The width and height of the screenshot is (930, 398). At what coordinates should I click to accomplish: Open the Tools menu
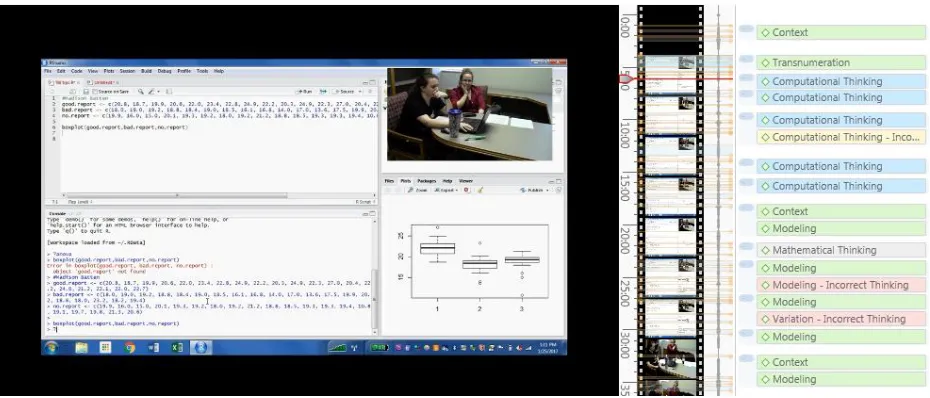point(202,71)
